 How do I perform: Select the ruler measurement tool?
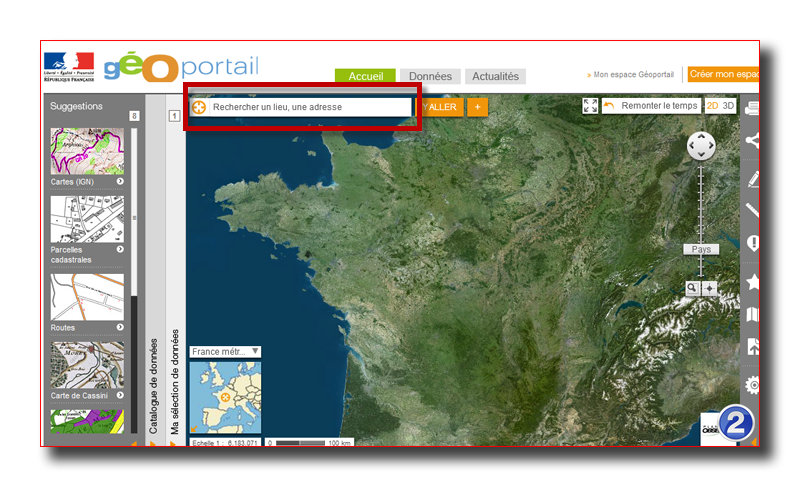point(753,210)
